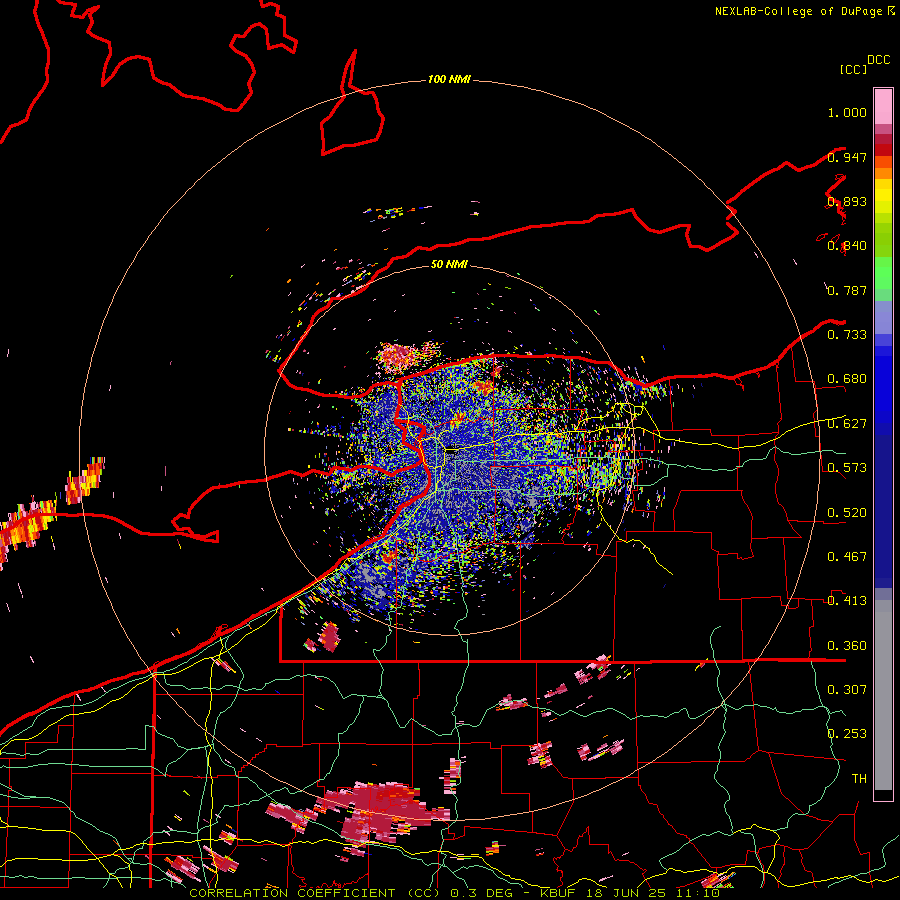Select the 0.307 scale value

[847, 690]
